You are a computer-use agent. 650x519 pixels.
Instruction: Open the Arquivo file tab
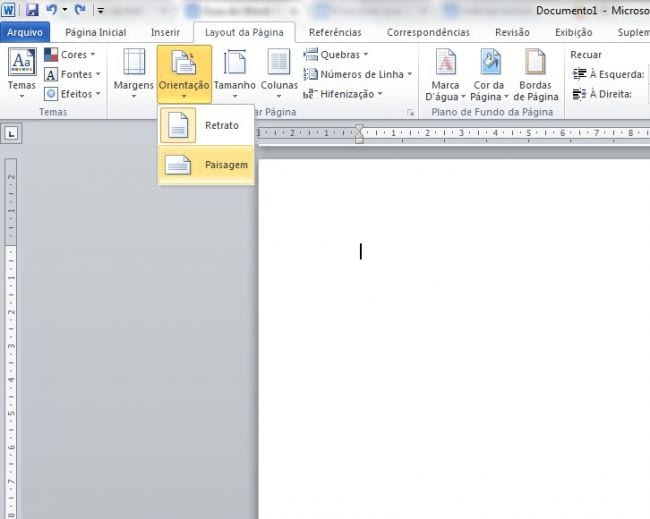tap(25, 32)
